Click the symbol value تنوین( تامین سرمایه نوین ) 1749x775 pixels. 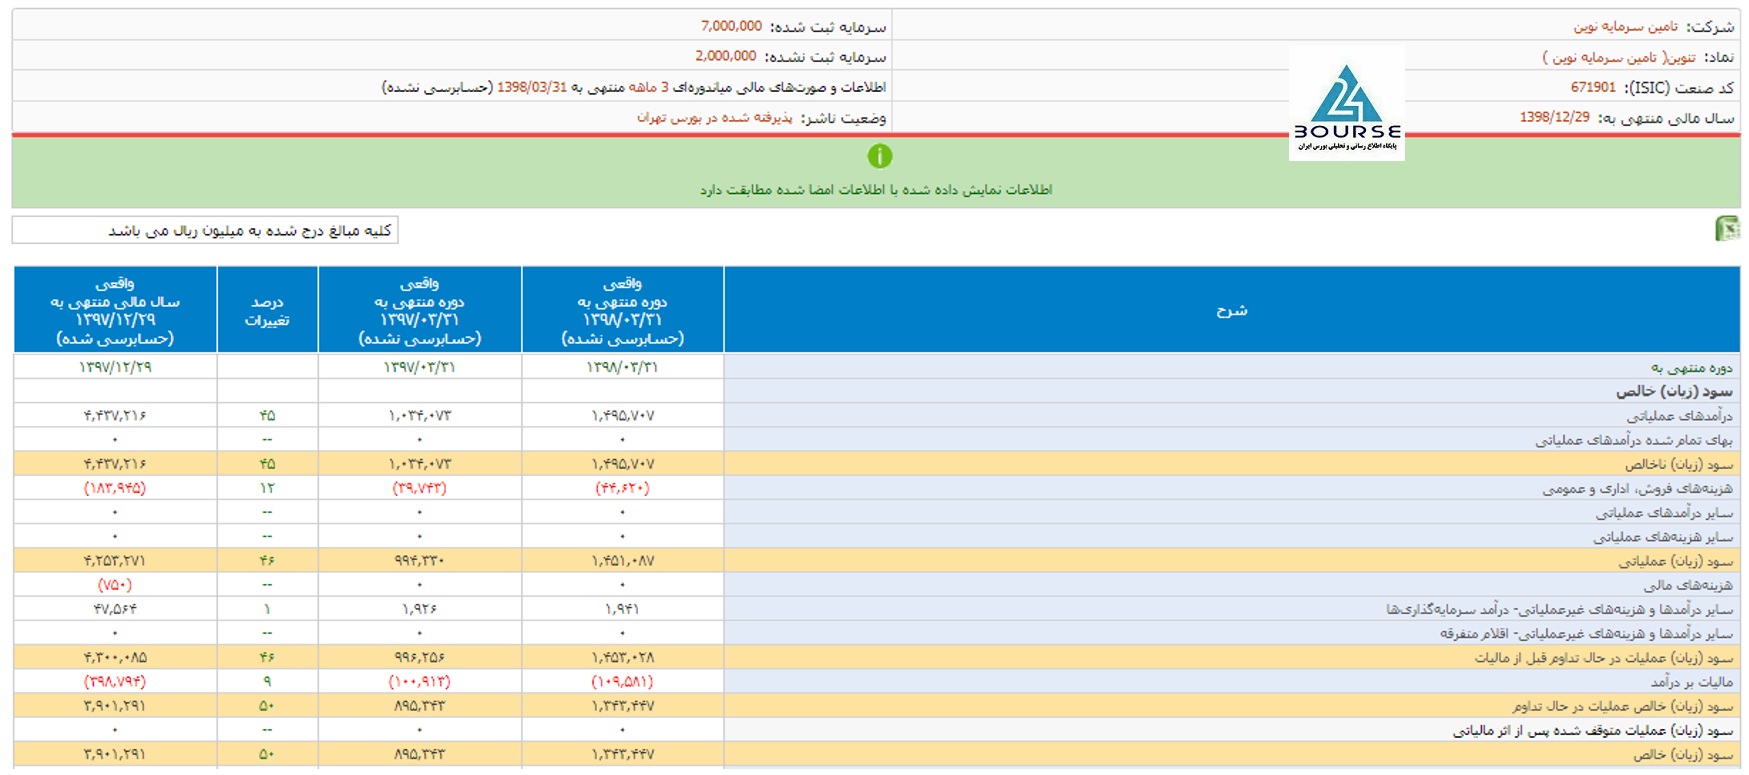[x=1619, y=58]
